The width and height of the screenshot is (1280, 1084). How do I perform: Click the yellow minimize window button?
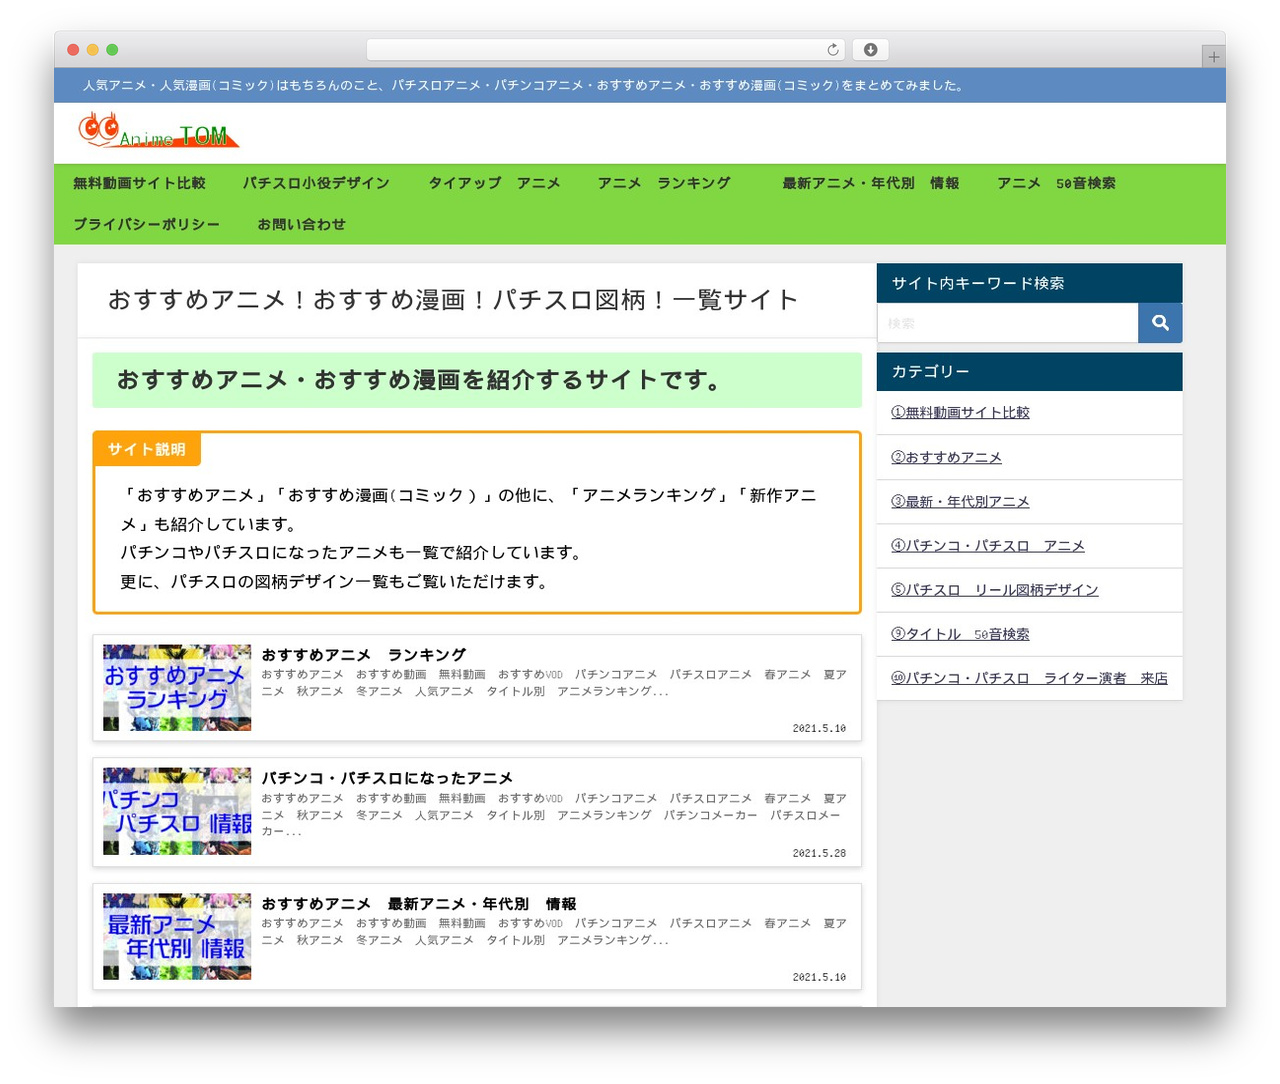[93, 50]
